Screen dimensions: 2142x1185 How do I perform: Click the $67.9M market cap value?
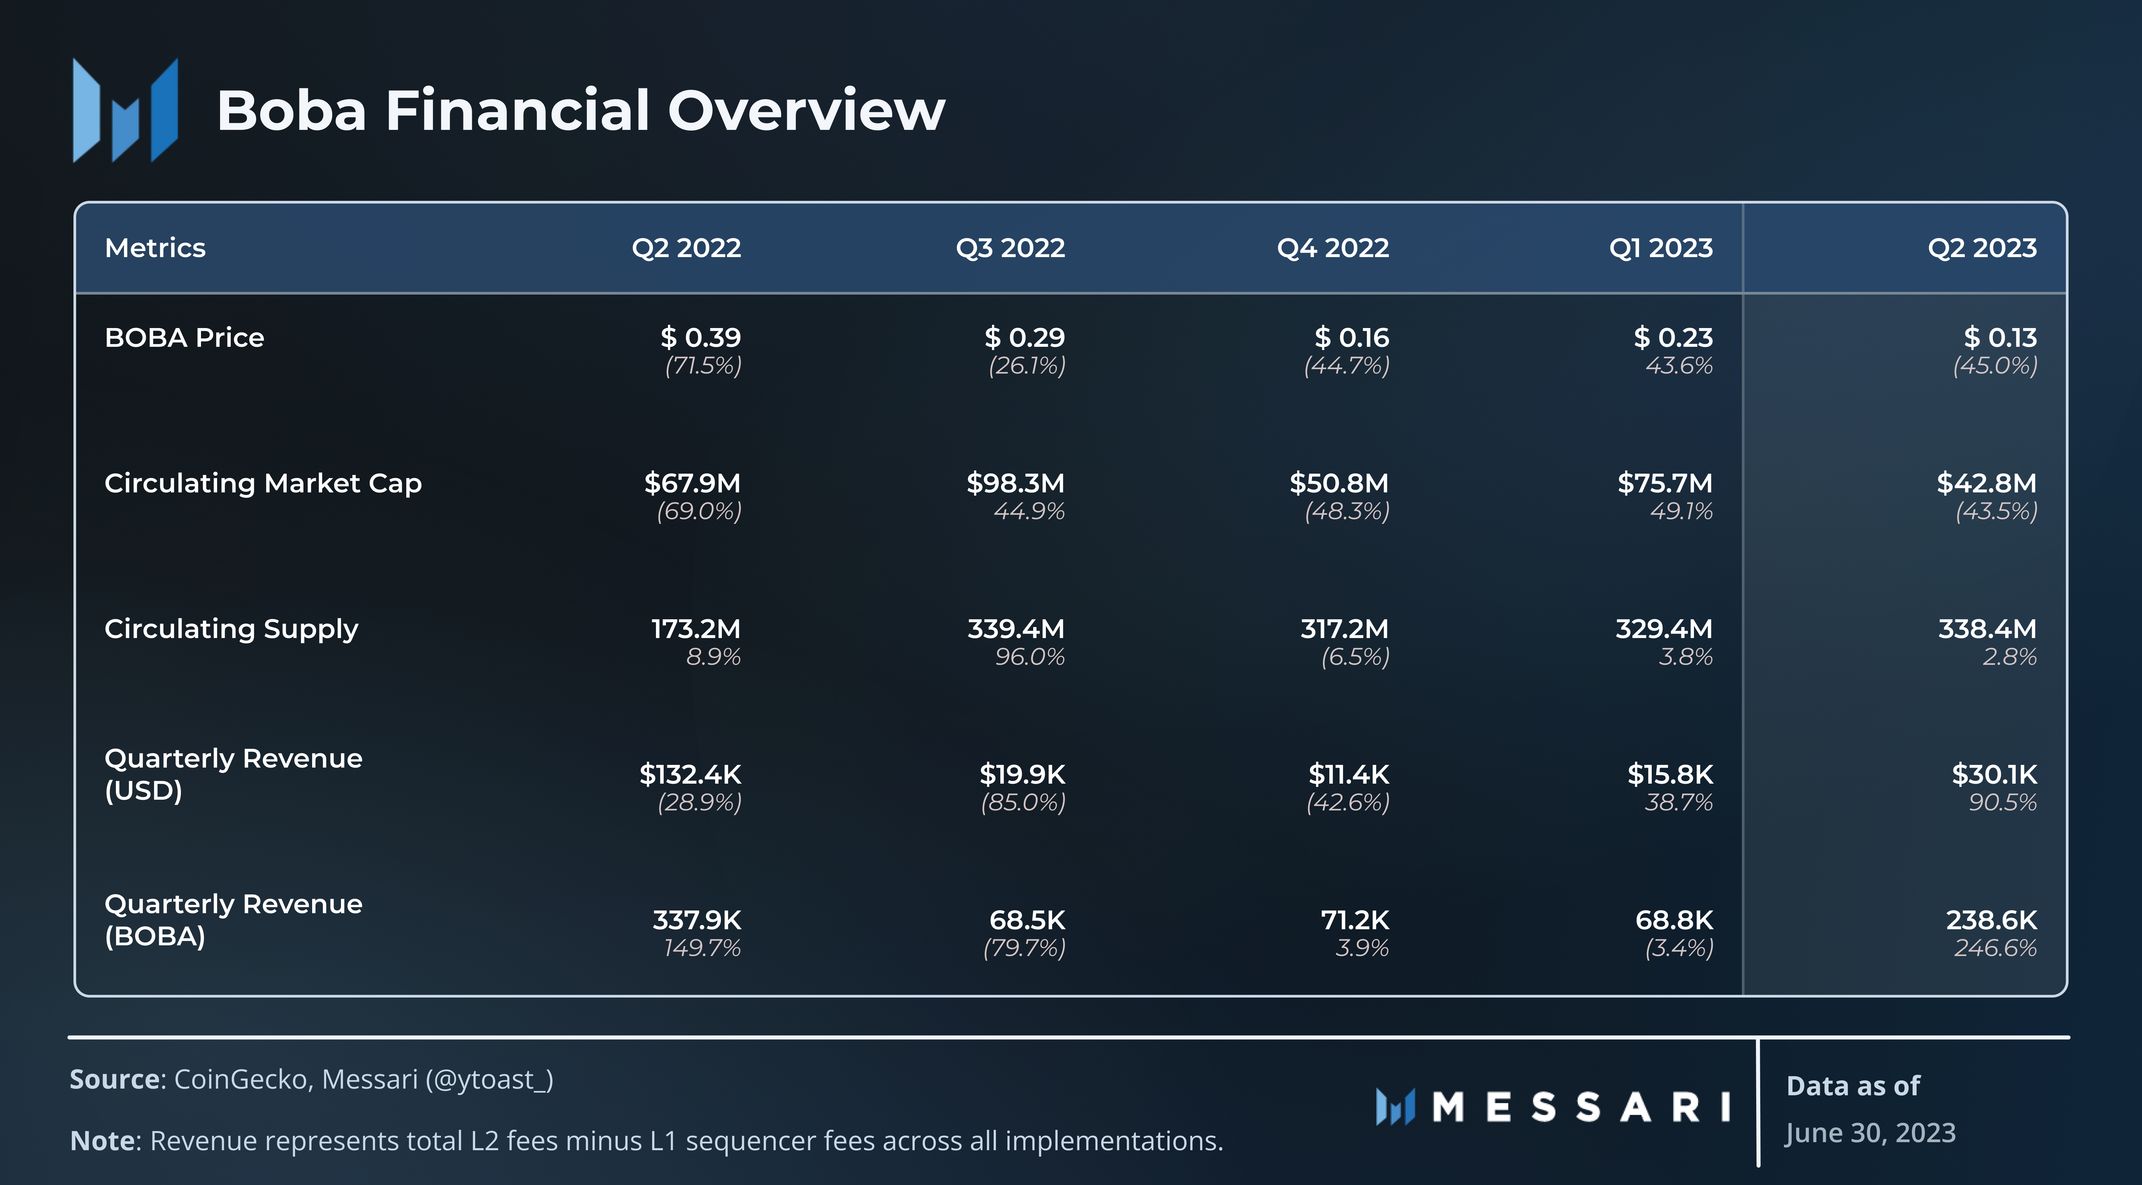tap(692, 484)
